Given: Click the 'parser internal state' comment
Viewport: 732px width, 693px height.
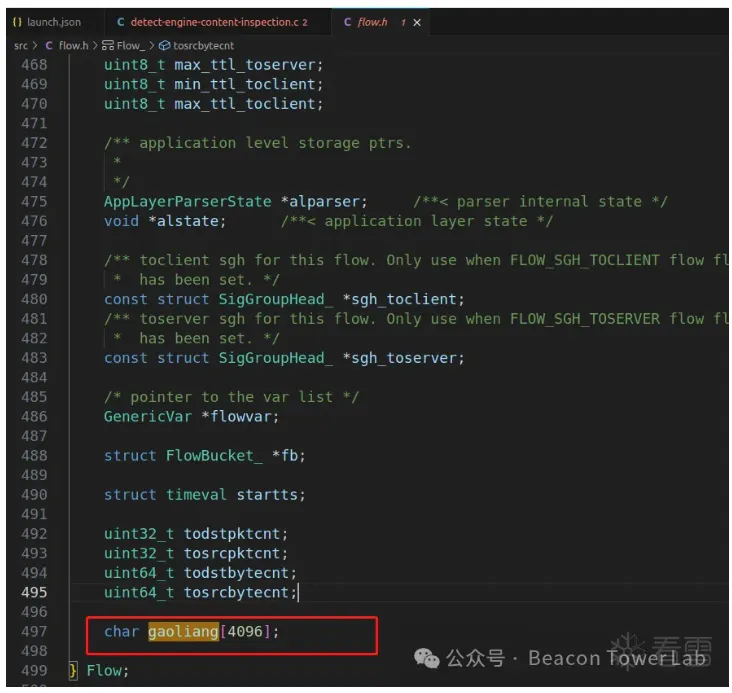Looking at the screenshot, I should 540,201.
